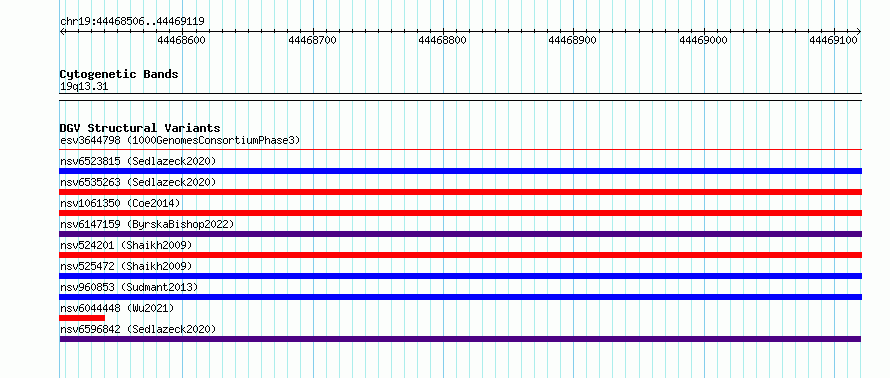The width and height of the screenshot is (890, 378).
Task: Click the nsv1061350 Coe2014 red bar
Action: [460, 213]
